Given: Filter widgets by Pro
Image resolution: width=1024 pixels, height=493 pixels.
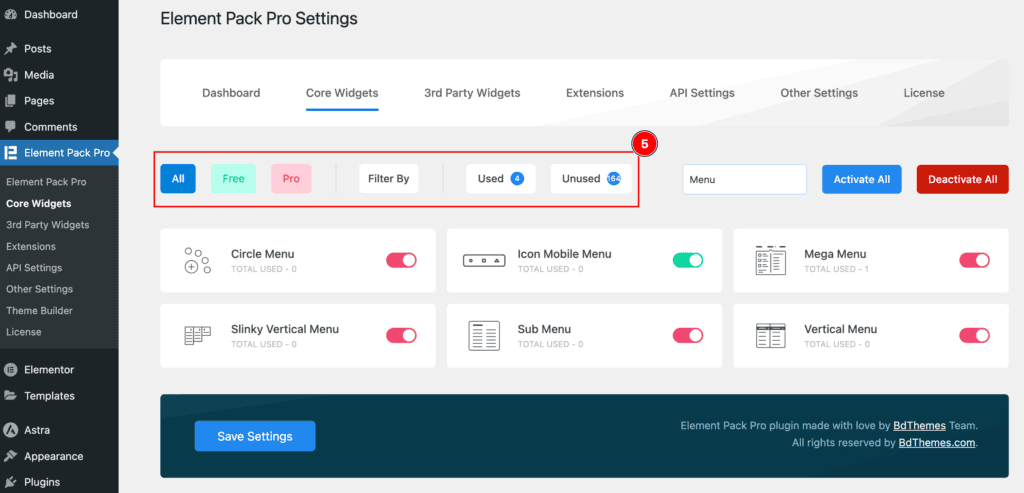Looking at the screenshot, I should coord(291,179).
